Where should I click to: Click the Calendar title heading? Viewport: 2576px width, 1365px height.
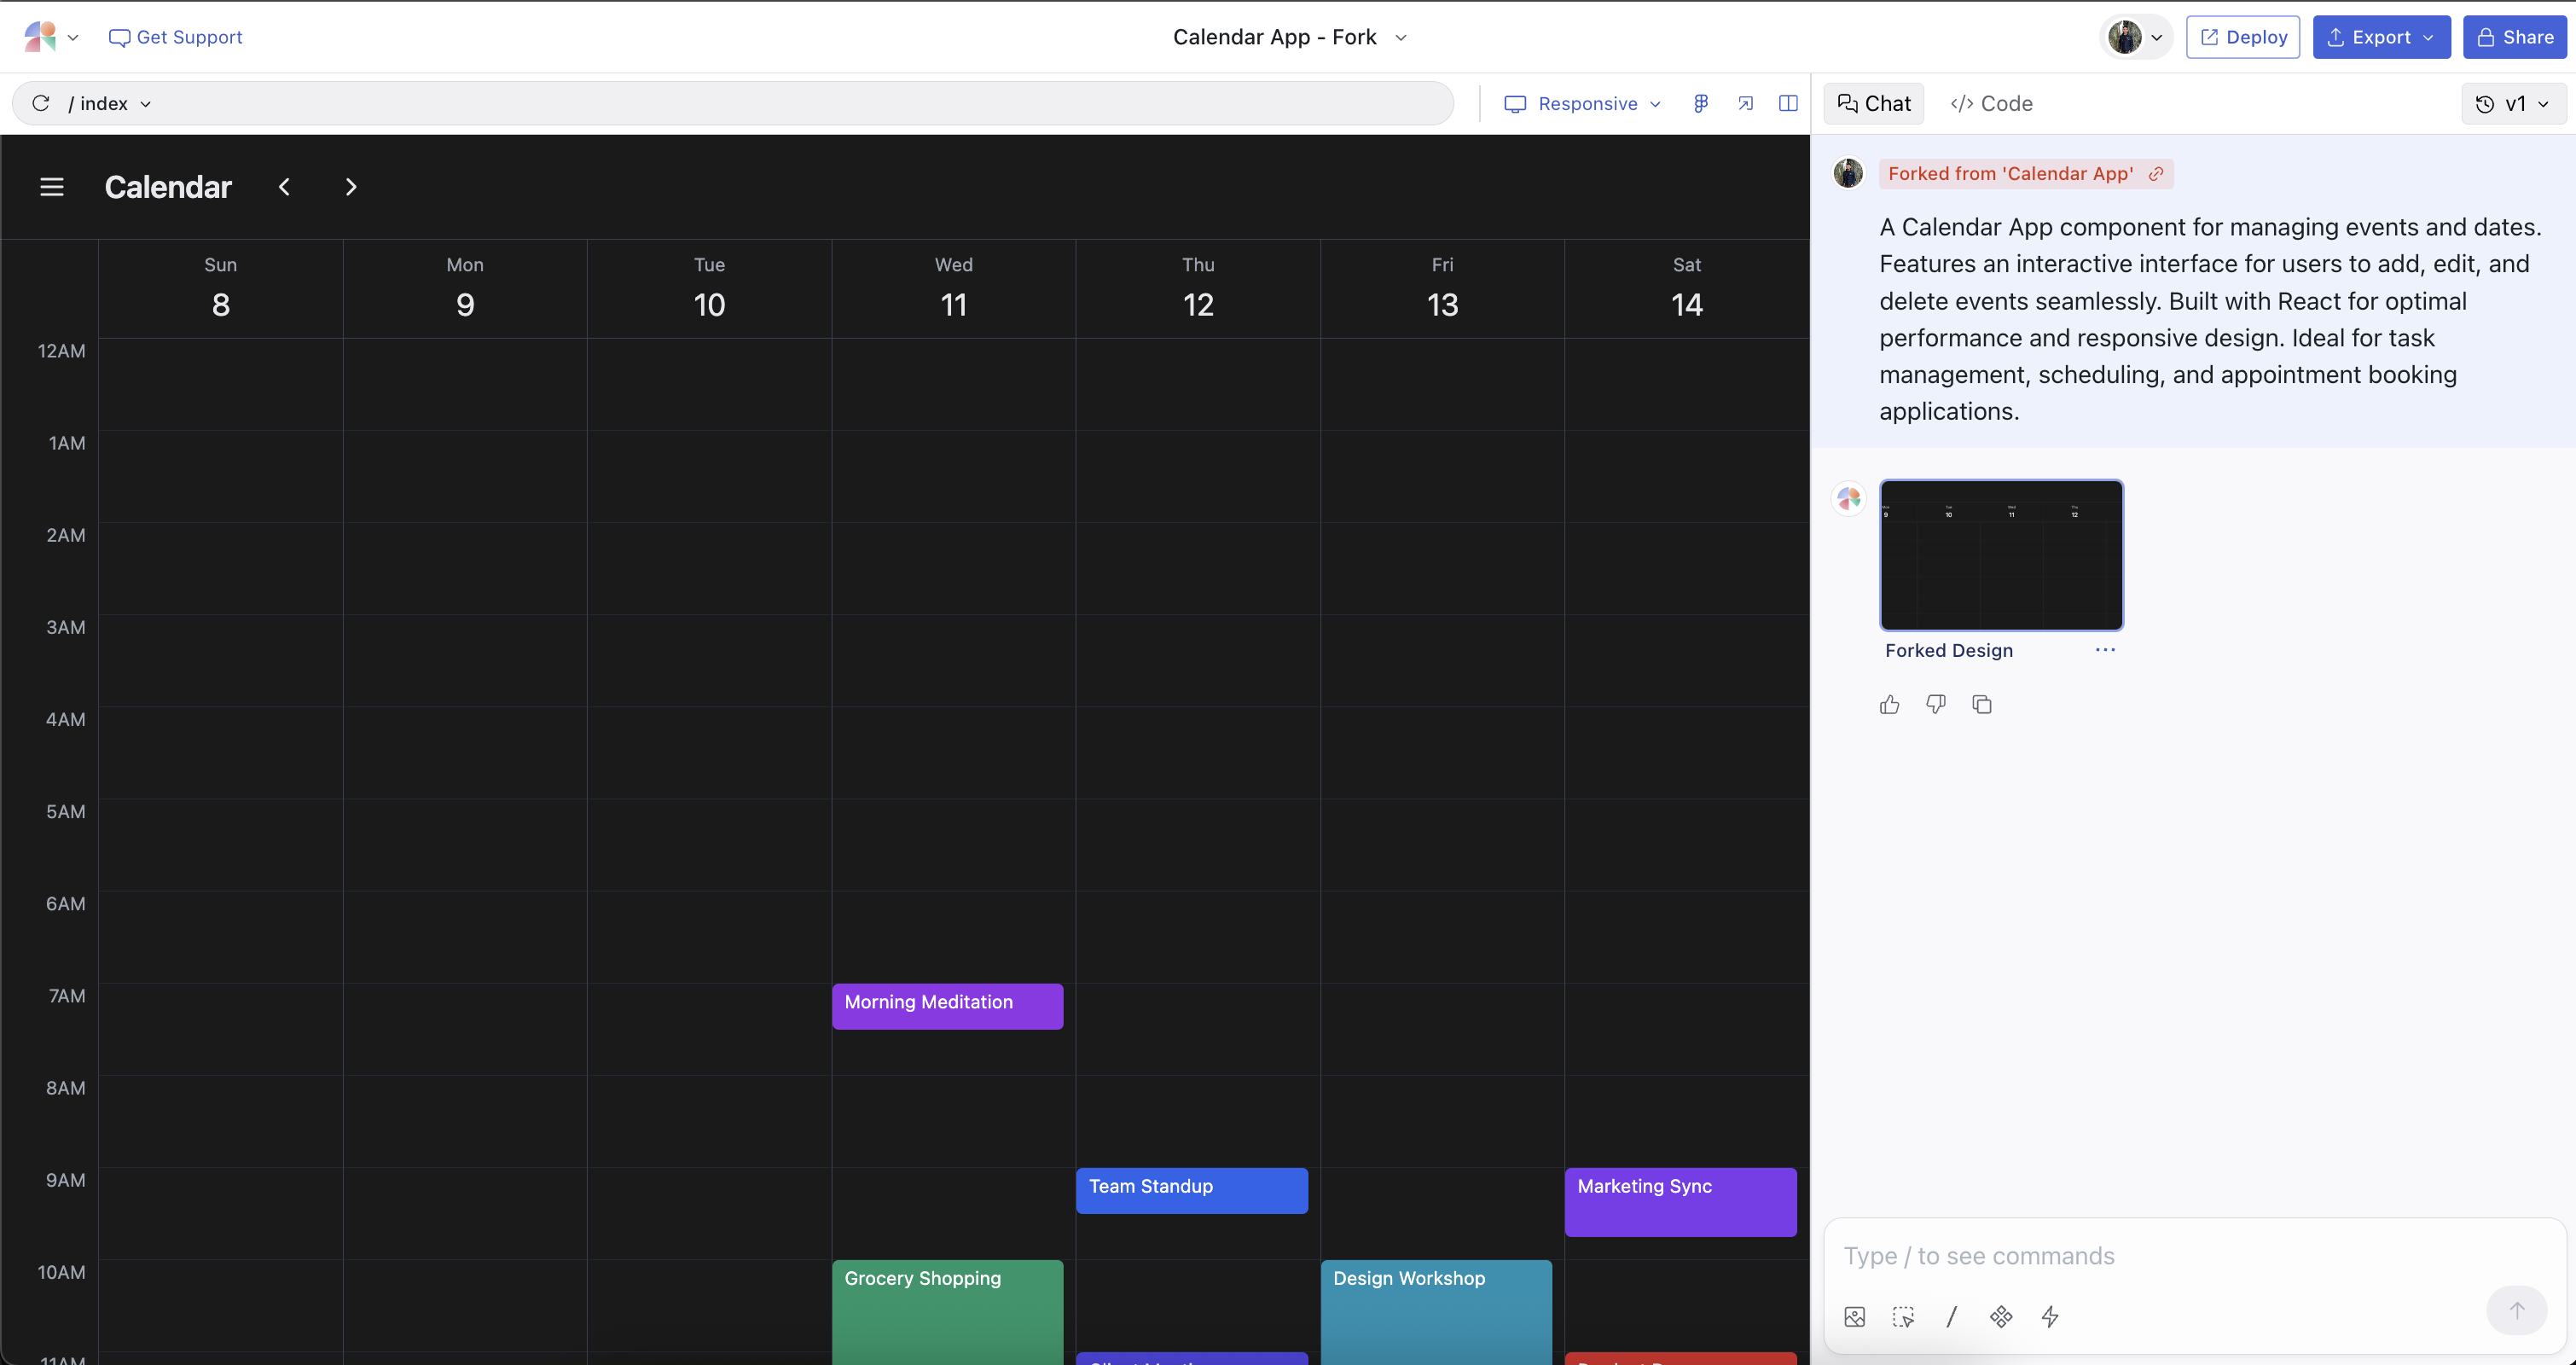pyautogui.click(x=168, y=187)
